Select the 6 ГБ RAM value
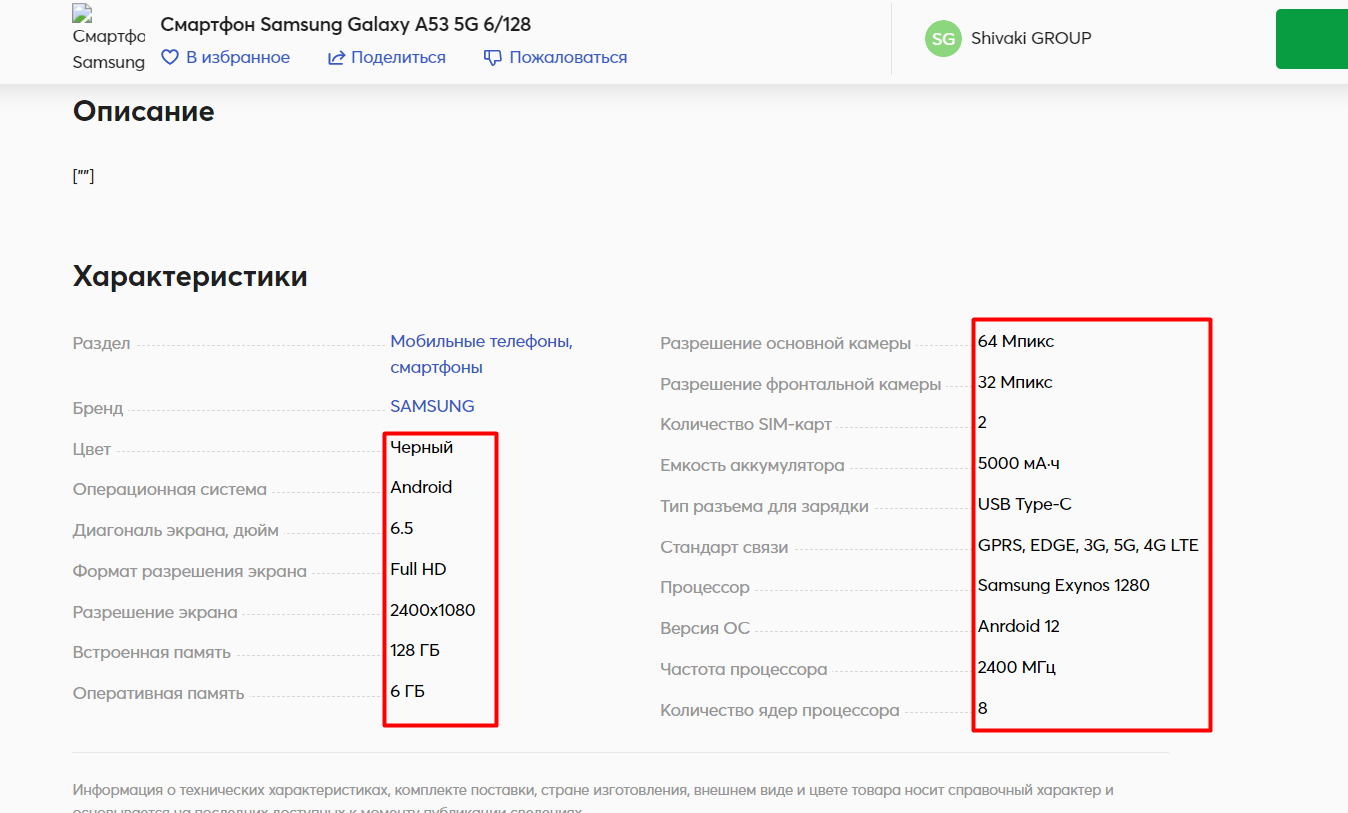The width and height of the screenshot is (1348, 813). point(408,691)
